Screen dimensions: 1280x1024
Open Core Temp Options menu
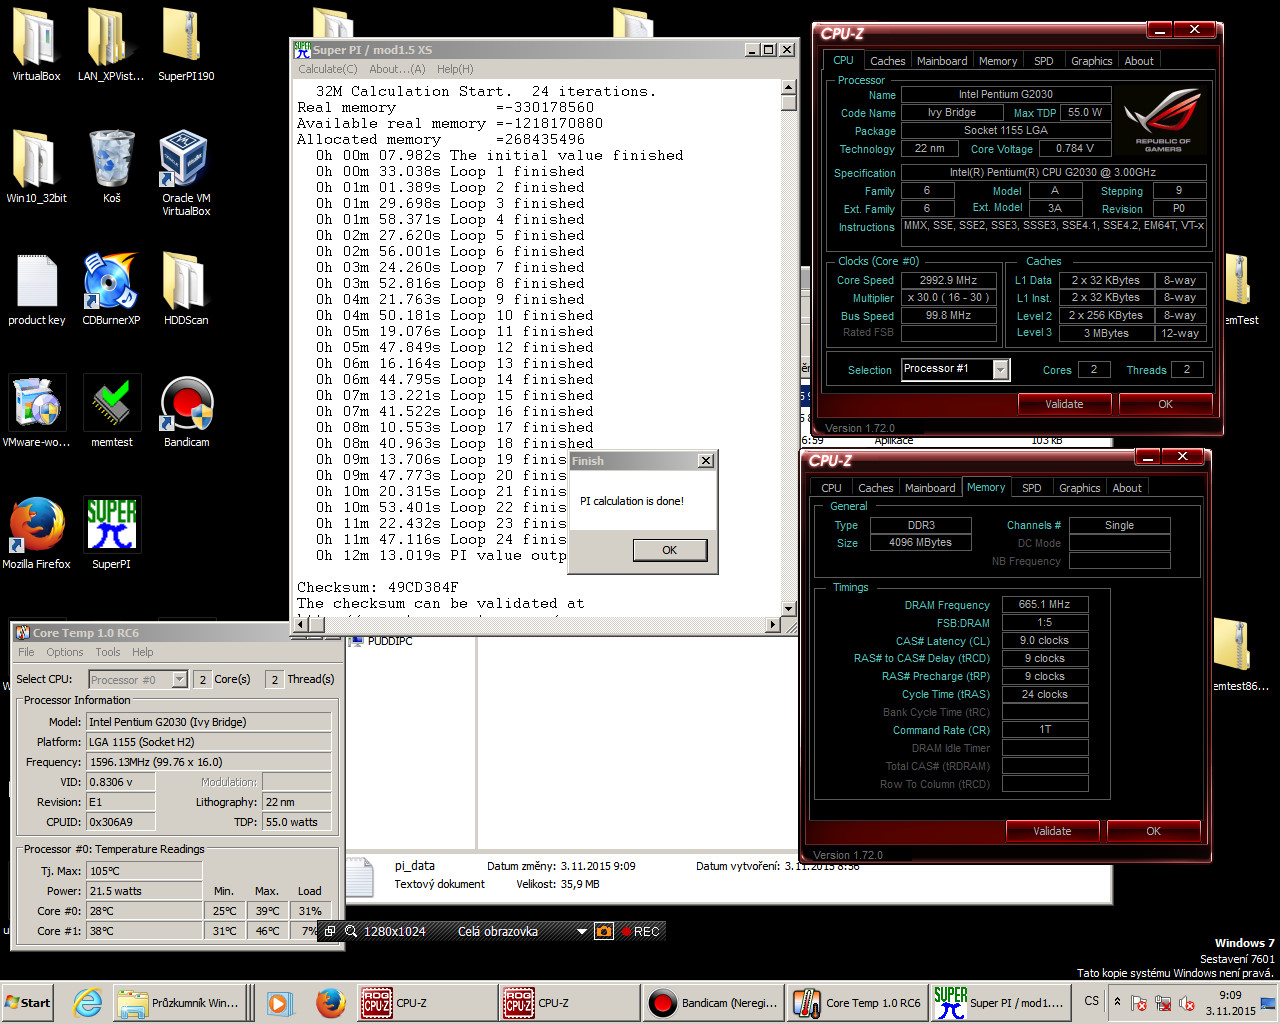(65, 652)
